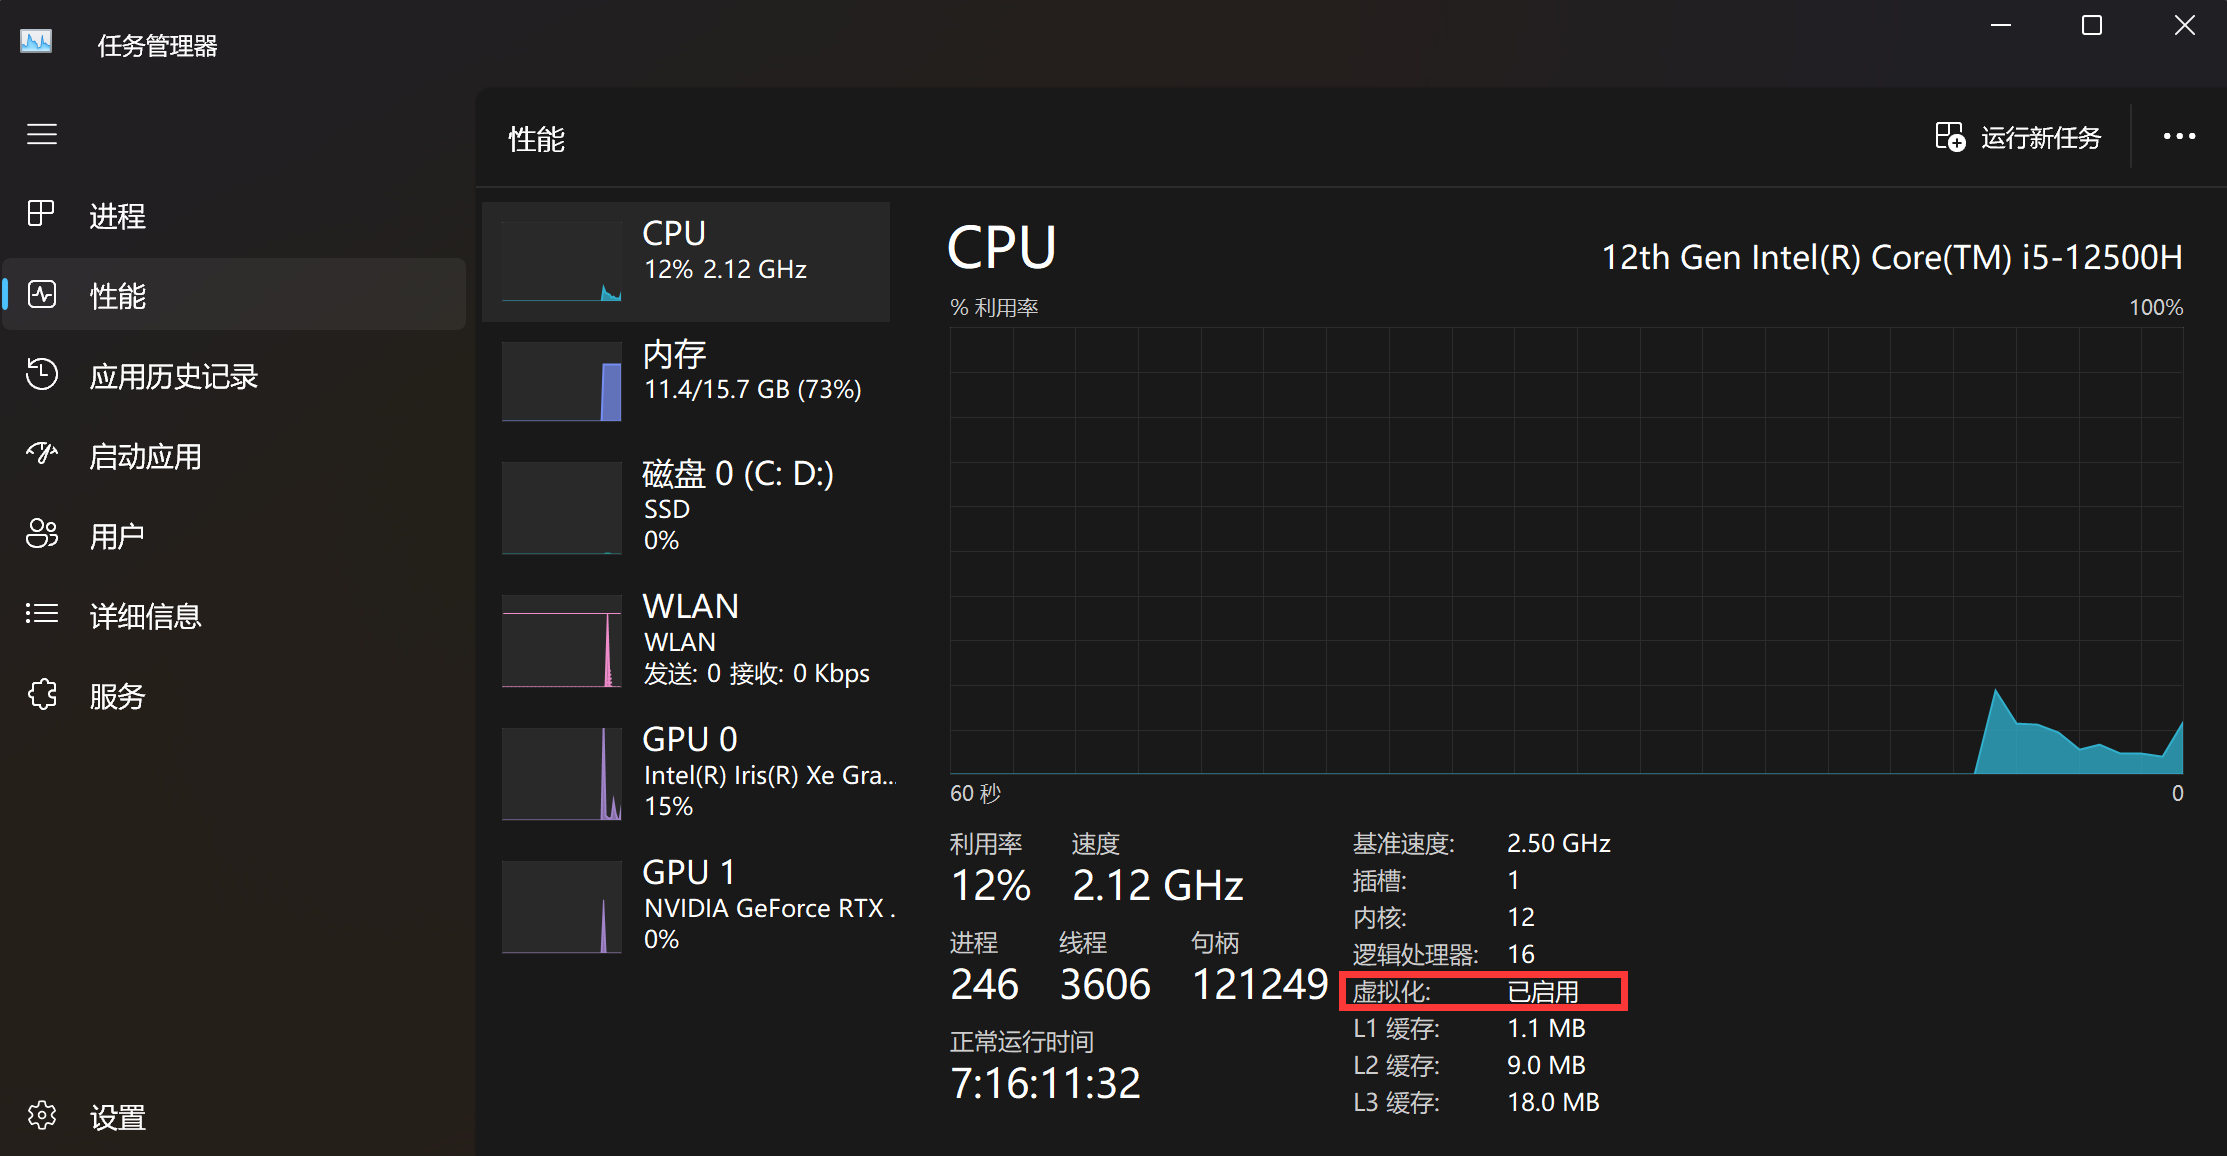Click the 进程 grid icon
This screenshot has width=2227, height=1156.
tap(41, 214)
